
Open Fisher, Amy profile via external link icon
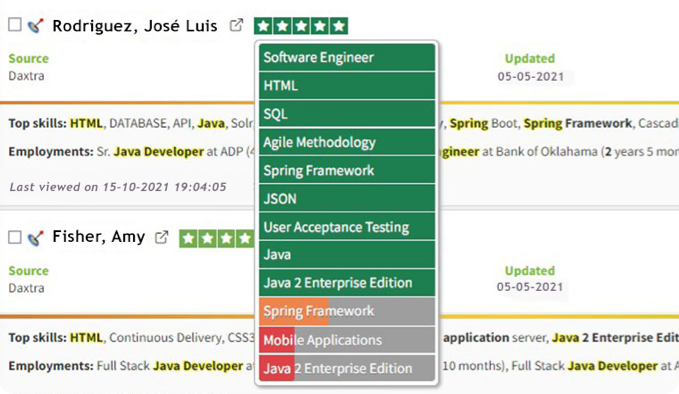[162, 237]
